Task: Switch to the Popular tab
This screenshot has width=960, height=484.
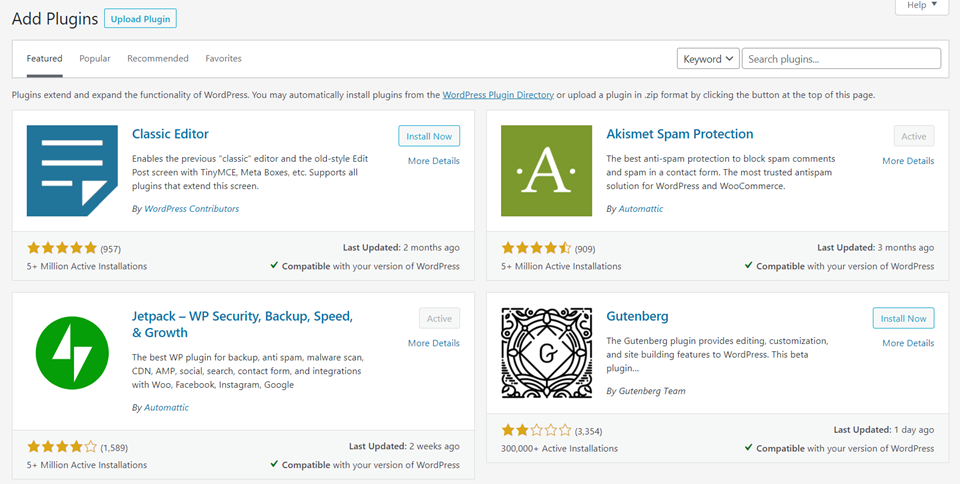Action: pyautogui.click(x=95, y=59)
